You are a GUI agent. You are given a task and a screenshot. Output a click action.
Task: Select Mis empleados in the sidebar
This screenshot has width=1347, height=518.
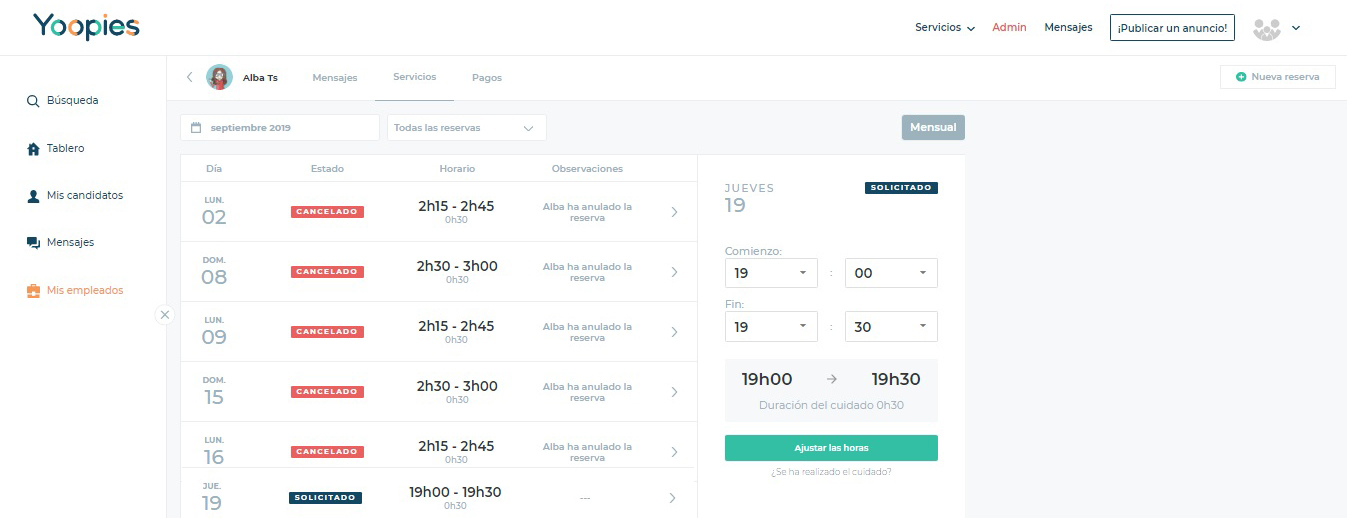coord(85,291)
